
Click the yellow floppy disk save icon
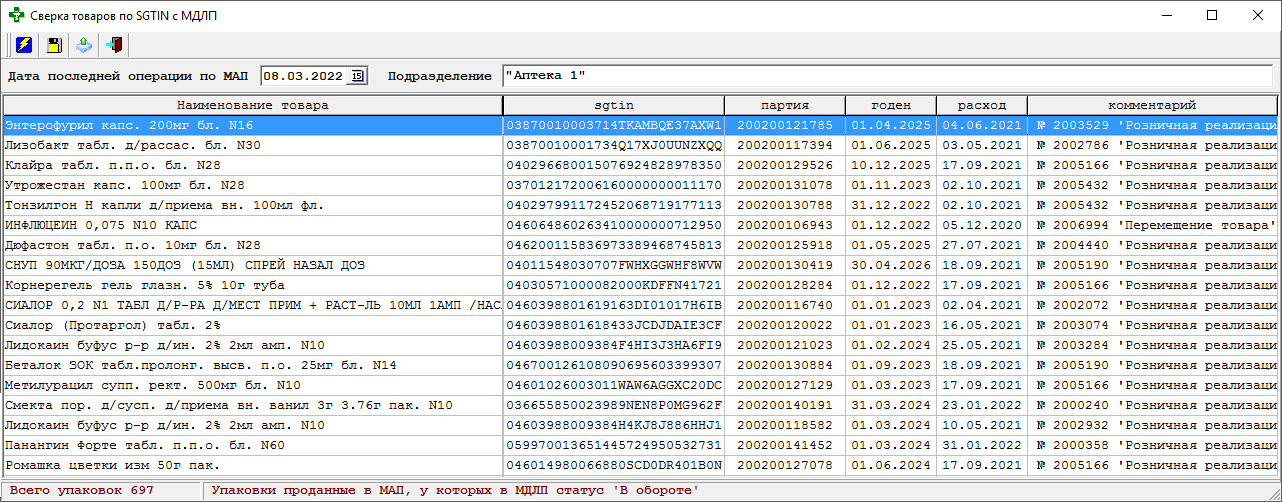pyautogui.click(x=54, y=45)
